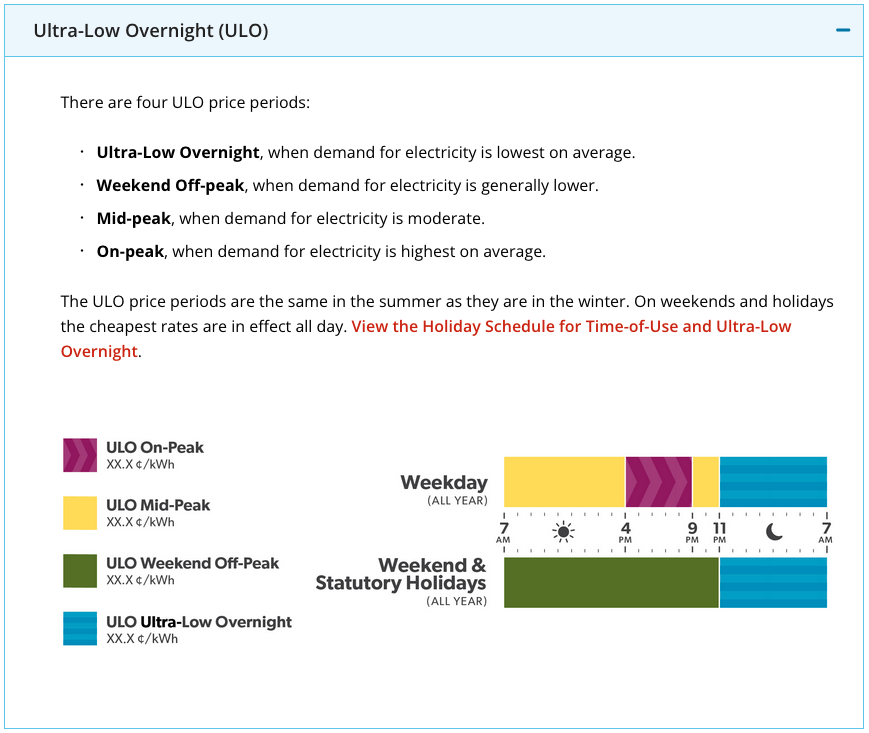
Task: Click the 9 PM timeline marker
Action: coord(692,532)
